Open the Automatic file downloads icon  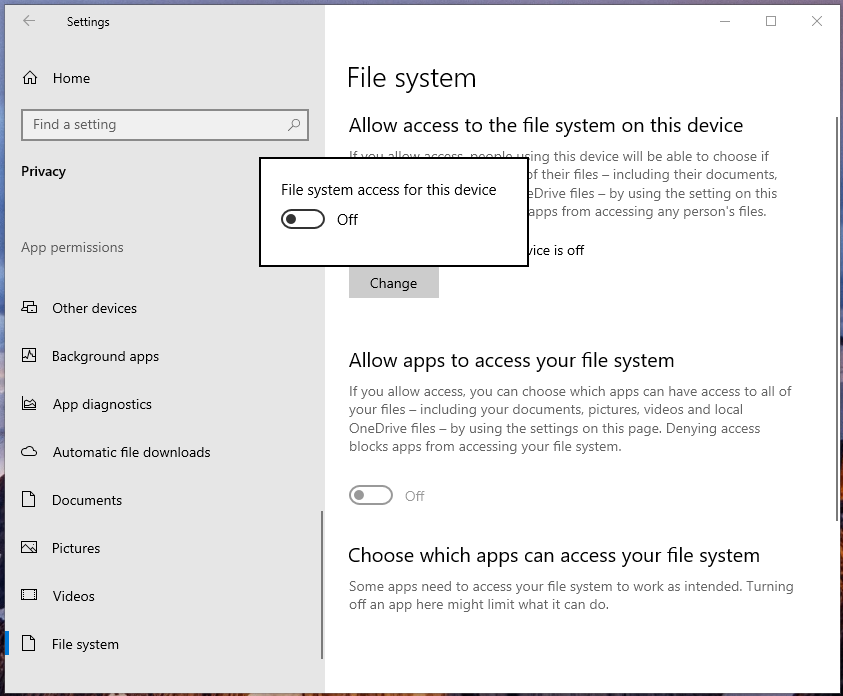(x=30, y=452)
